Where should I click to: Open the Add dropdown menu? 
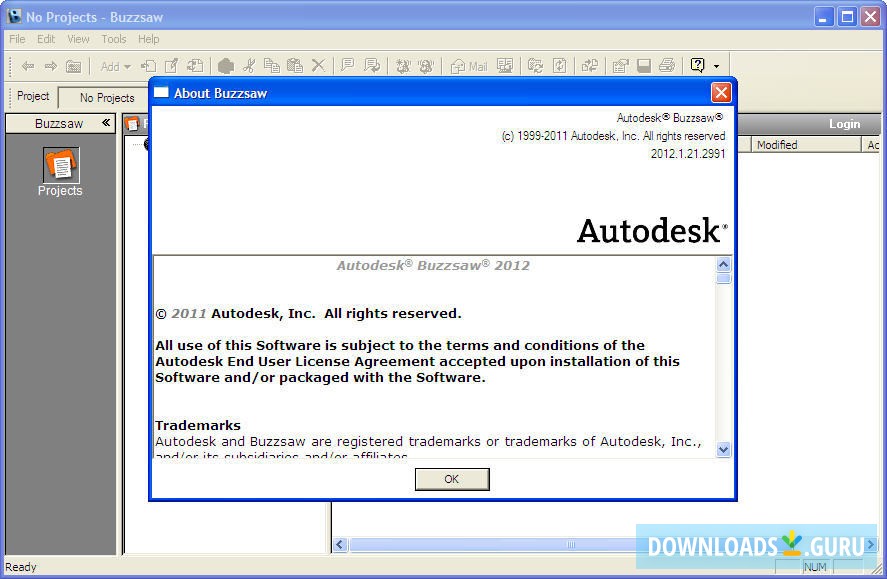point(112,66)
